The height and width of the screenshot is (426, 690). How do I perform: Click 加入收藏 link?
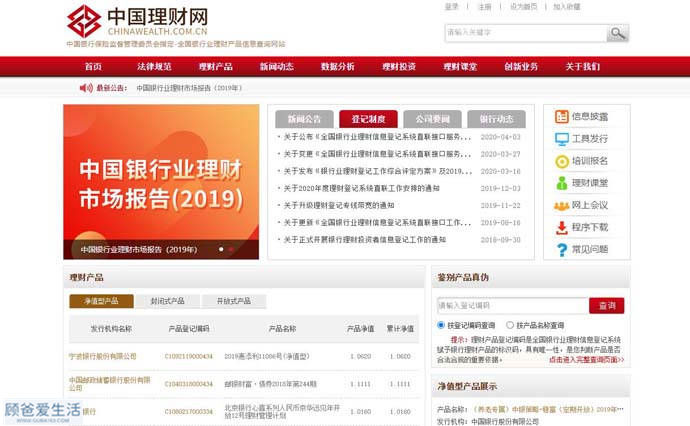566,7
